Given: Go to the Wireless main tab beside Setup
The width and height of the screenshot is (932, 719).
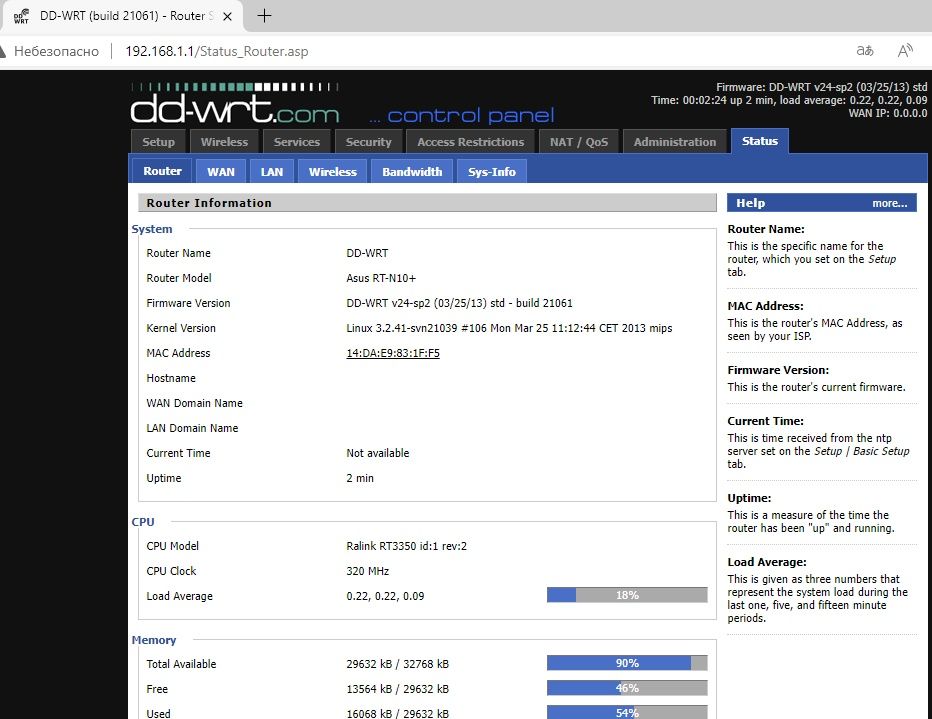Looking at the screenshot, I should coord(224,142).
